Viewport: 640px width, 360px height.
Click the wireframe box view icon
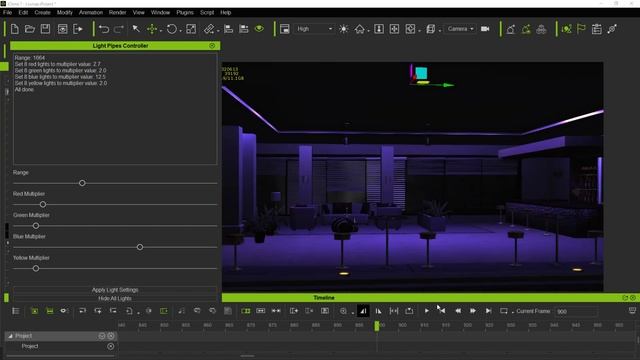430,29
